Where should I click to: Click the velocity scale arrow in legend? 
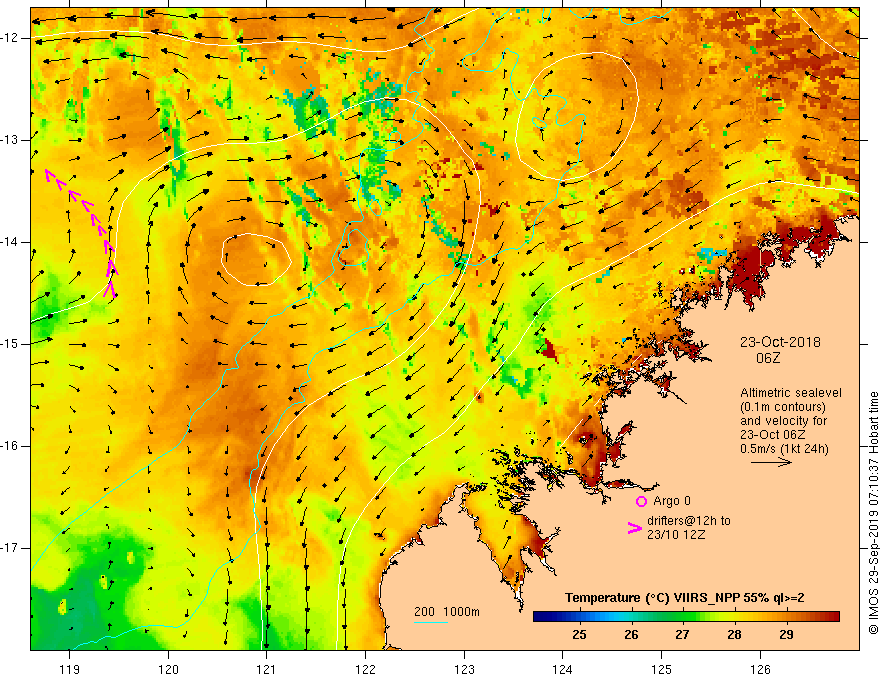771,462
